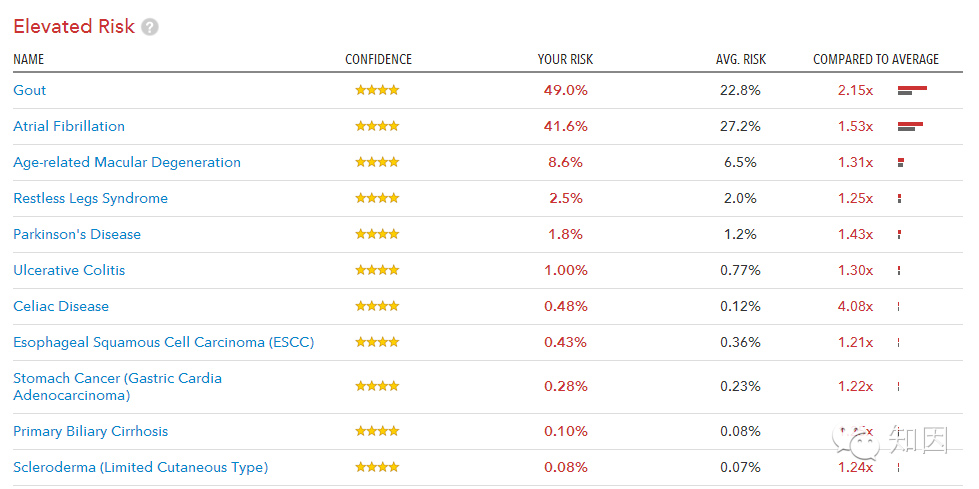This screenshot has width=979, height=489.
Task: Click the Celiac Disease confidence stars
Action: 377,306
